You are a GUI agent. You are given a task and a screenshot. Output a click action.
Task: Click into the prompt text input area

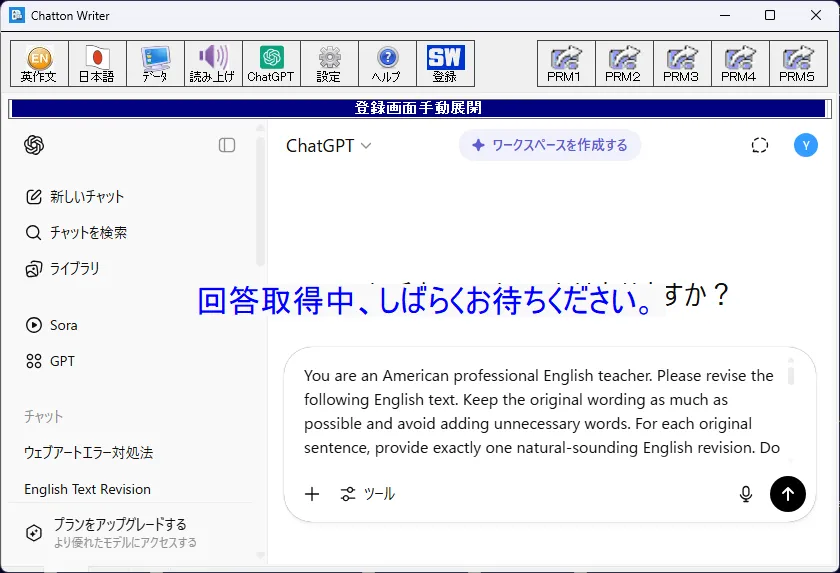(541, 411)
